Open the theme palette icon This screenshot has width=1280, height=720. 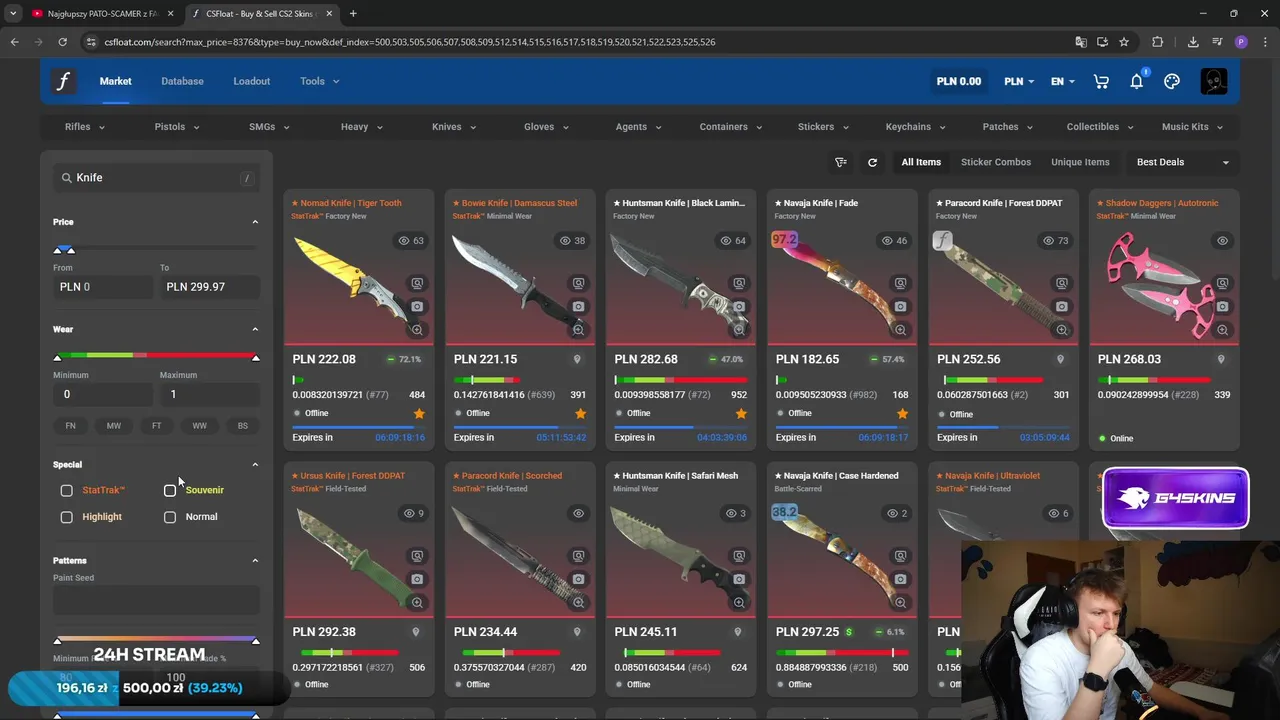click(1172, 81)
